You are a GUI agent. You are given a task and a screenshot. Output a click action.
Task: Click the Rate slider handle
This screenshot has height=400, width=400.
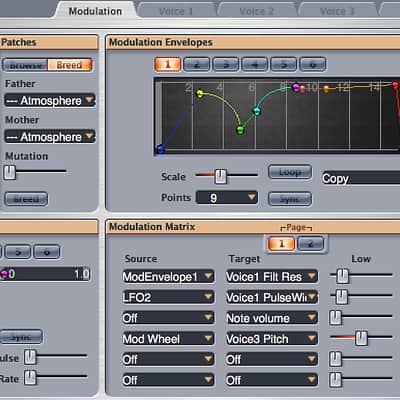click(30, 377)
